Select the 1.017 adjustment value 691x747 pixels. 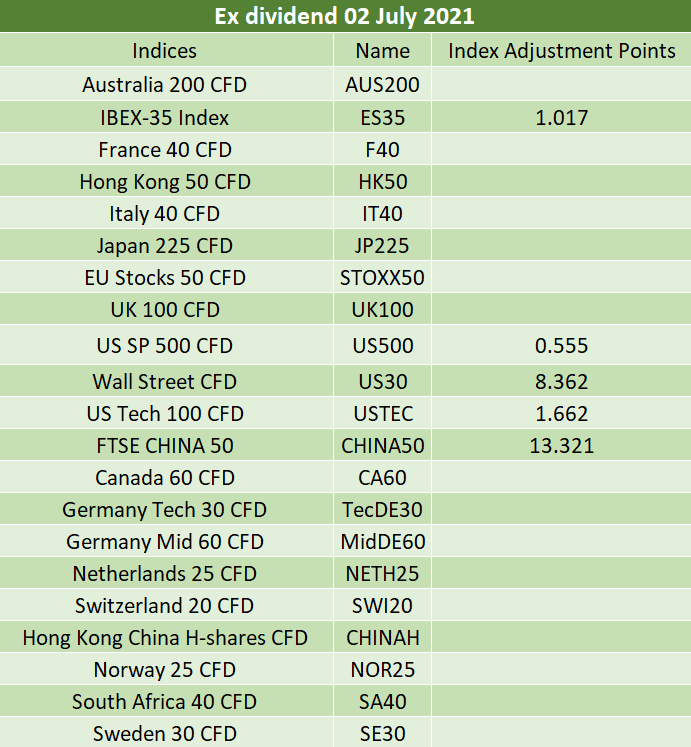(x=561, y=118)
